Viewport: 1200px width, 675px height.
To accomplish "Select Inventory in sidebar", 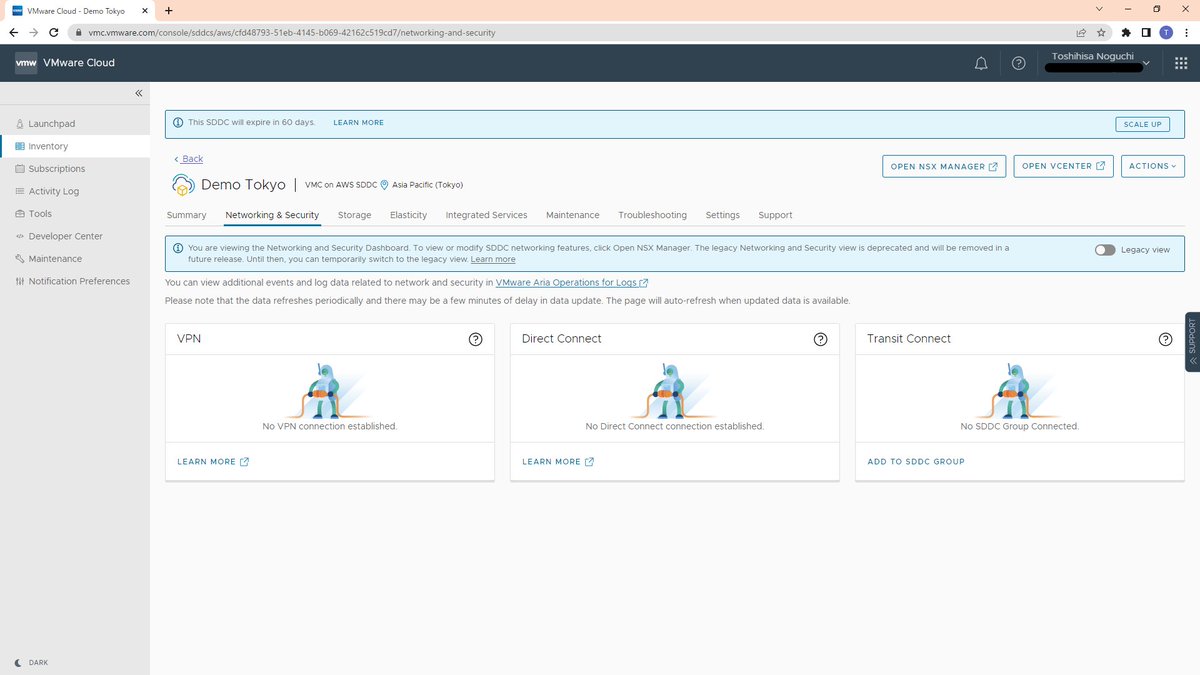I will [75, 146].
